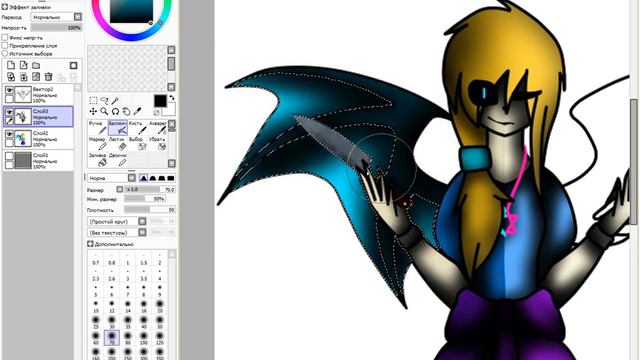Select the Слой2 layer thumbnail
Screen dimensions: 640x360
click(23, 139)
